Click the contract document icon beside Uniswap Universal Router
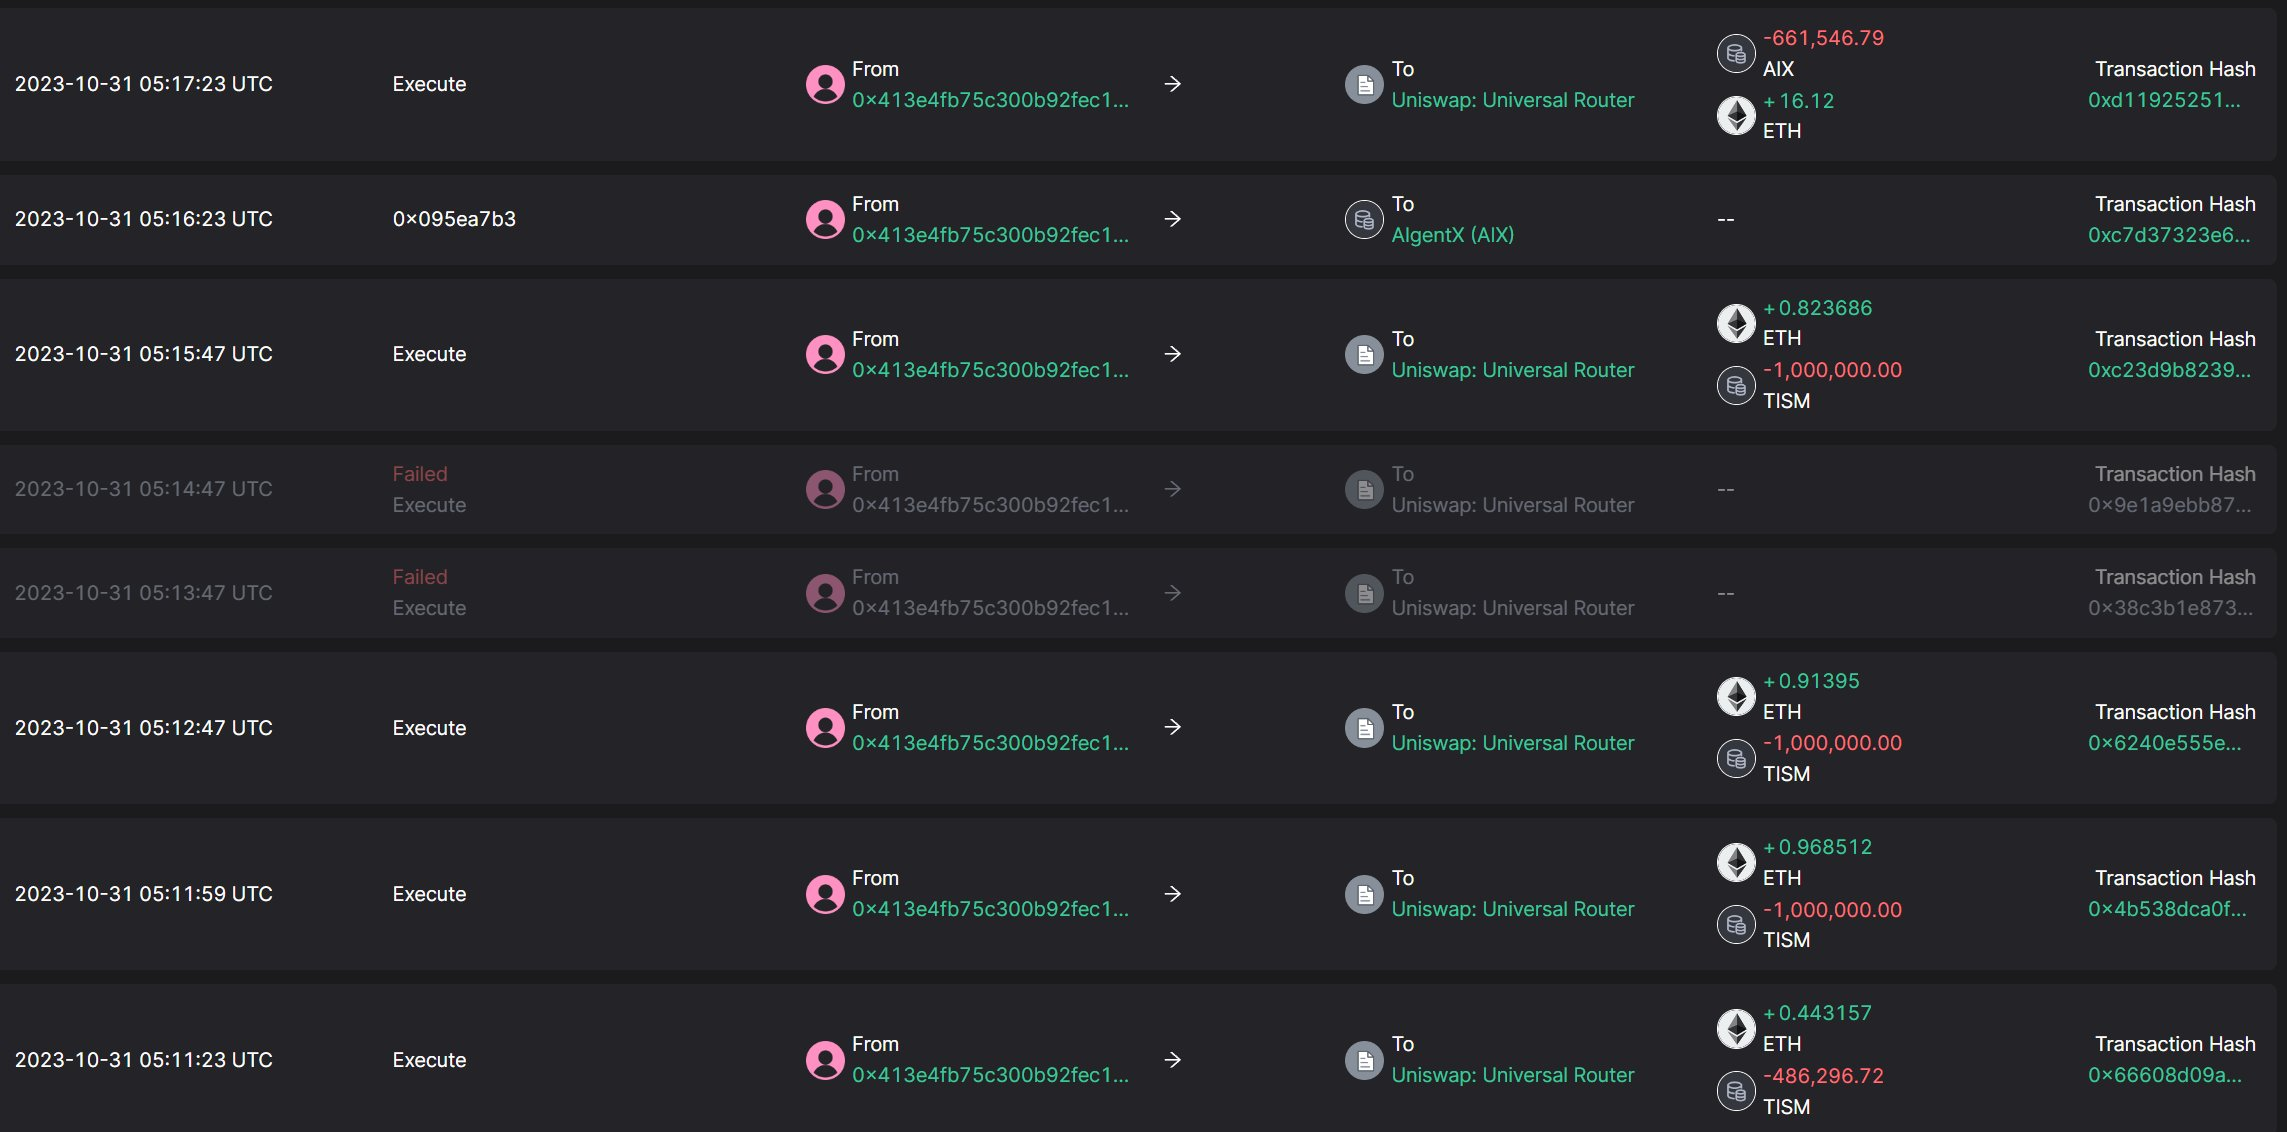The width and height of the screenshot is (2287, 1132). (x=1364, y=84)
